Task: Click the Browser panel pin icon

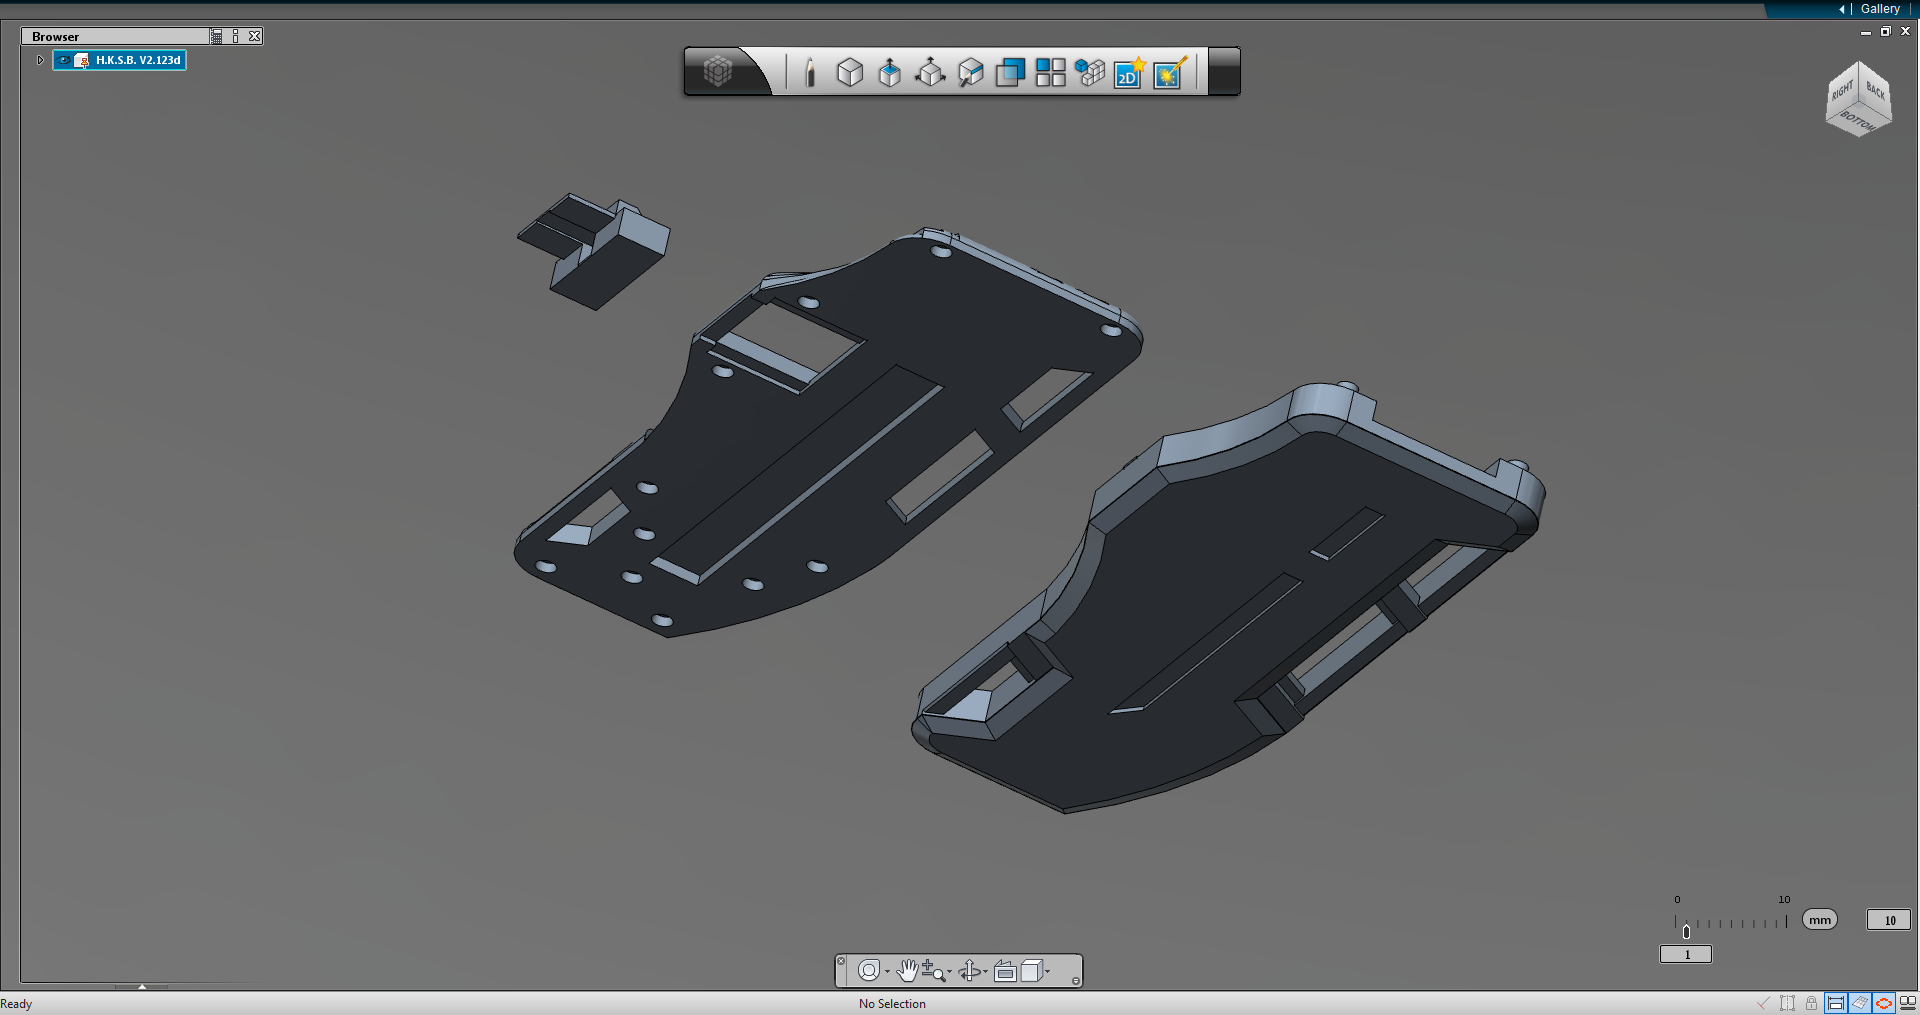Action: [x=236, y=36]
